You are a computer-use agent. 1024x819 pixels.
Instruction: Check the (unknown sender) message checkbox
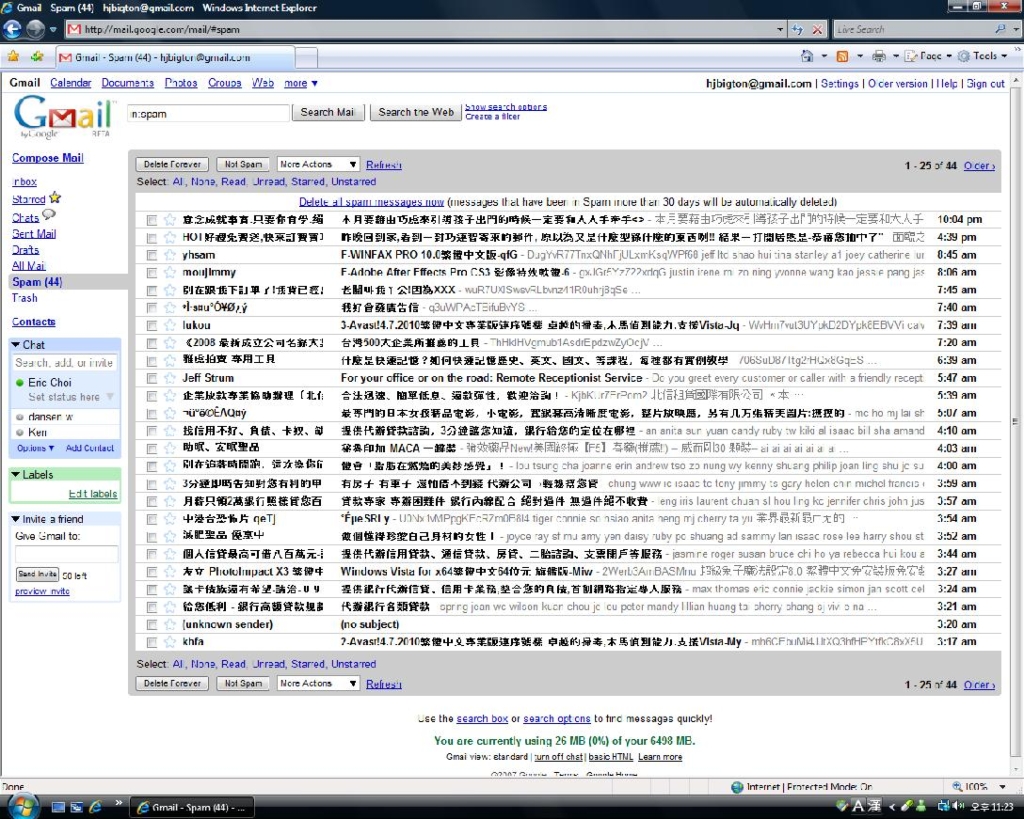[152, 625]
